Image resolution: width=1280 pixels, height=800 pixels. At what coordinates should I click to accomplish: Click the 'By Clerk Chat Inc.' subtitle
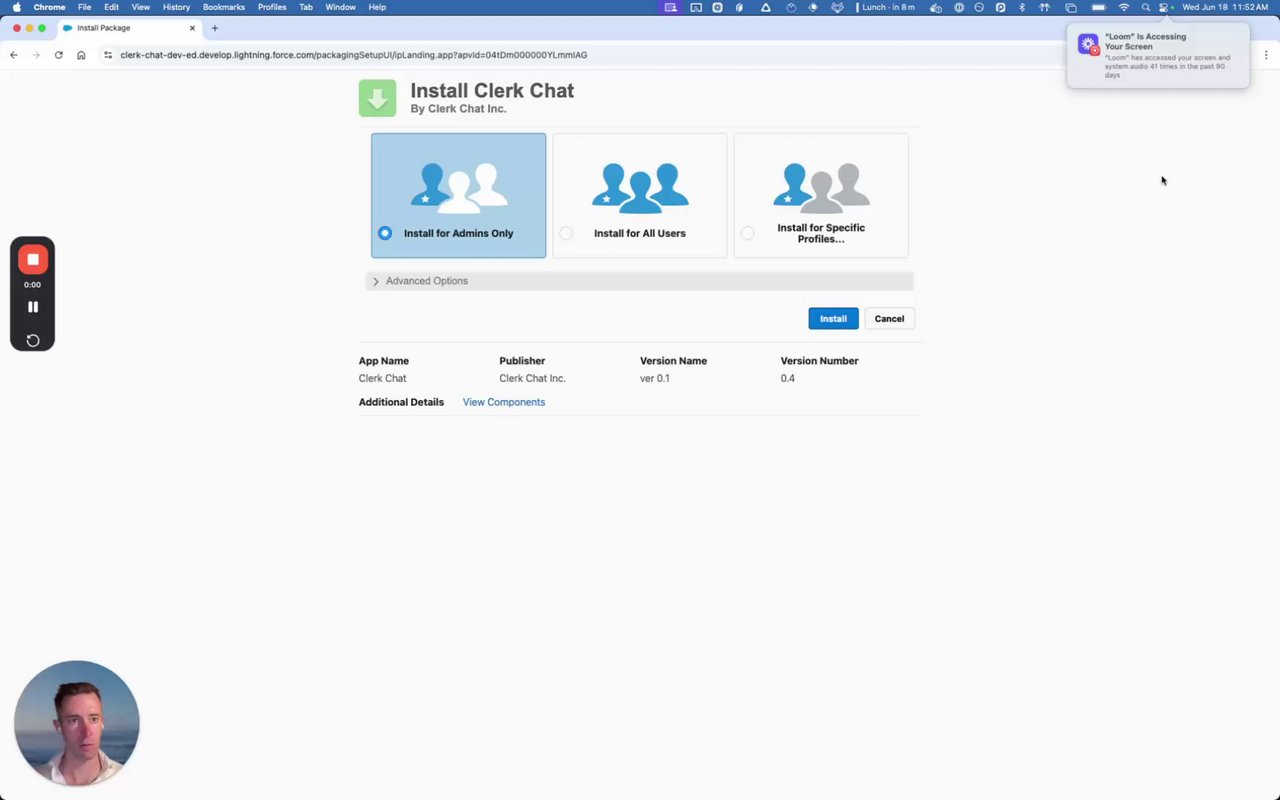[458, 109]
